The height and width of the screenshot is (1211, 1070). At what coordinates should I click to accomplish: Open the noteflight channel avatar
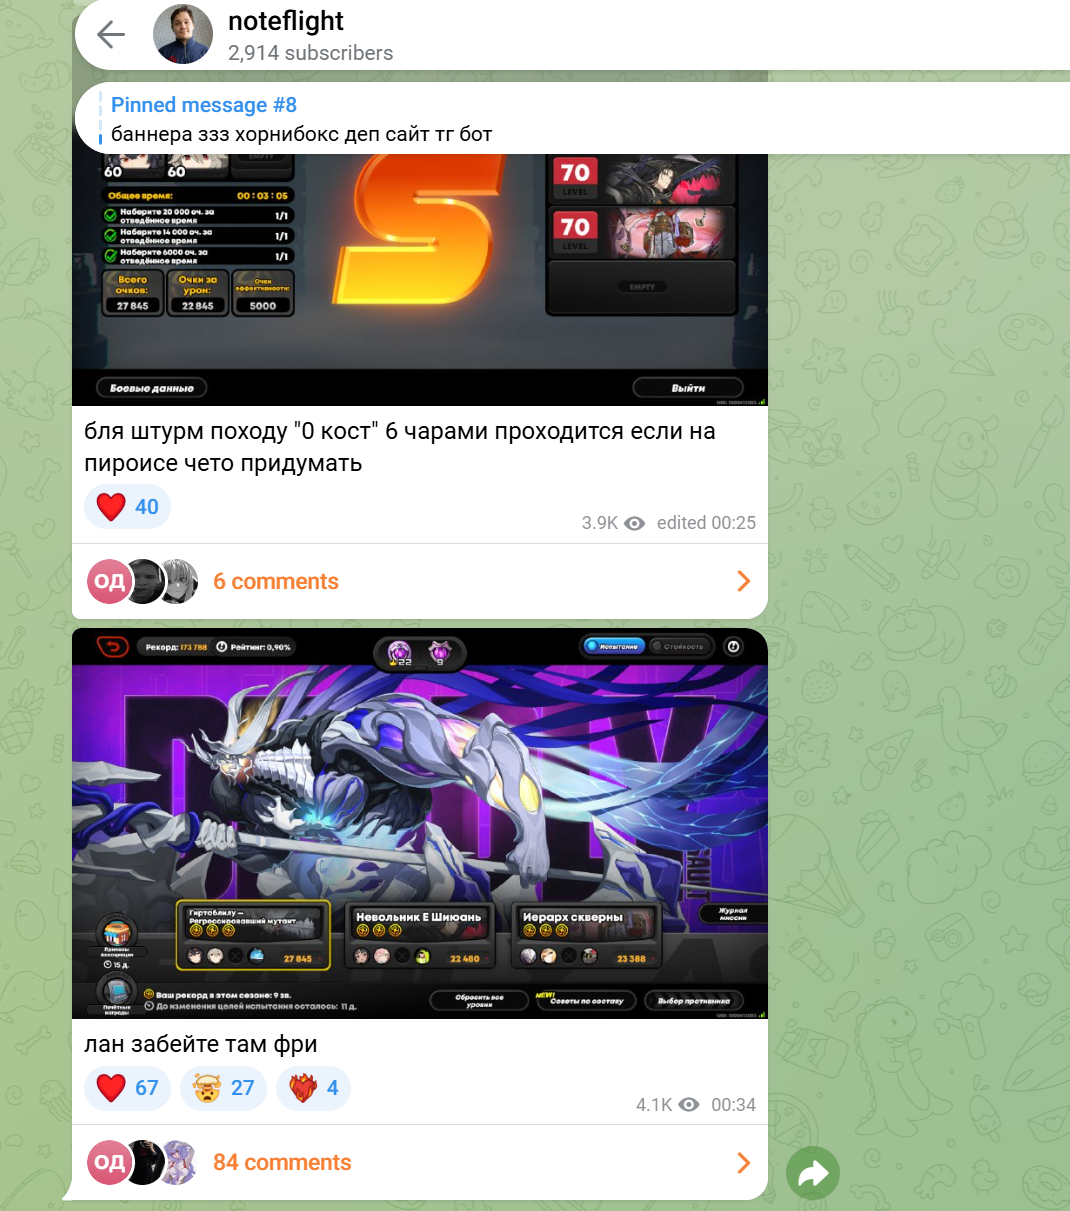183,35
